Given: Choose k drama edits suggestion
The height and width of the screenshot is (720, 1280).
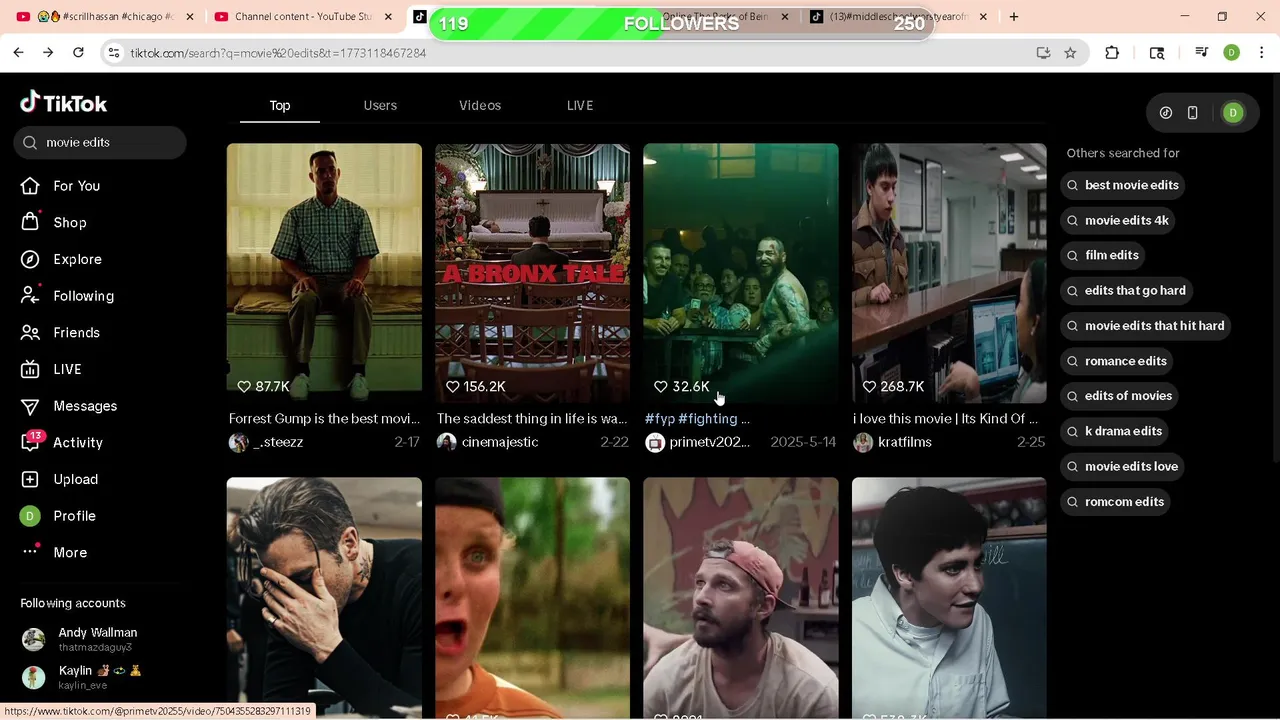Looking at the screenshot, I should point(1114,431).
